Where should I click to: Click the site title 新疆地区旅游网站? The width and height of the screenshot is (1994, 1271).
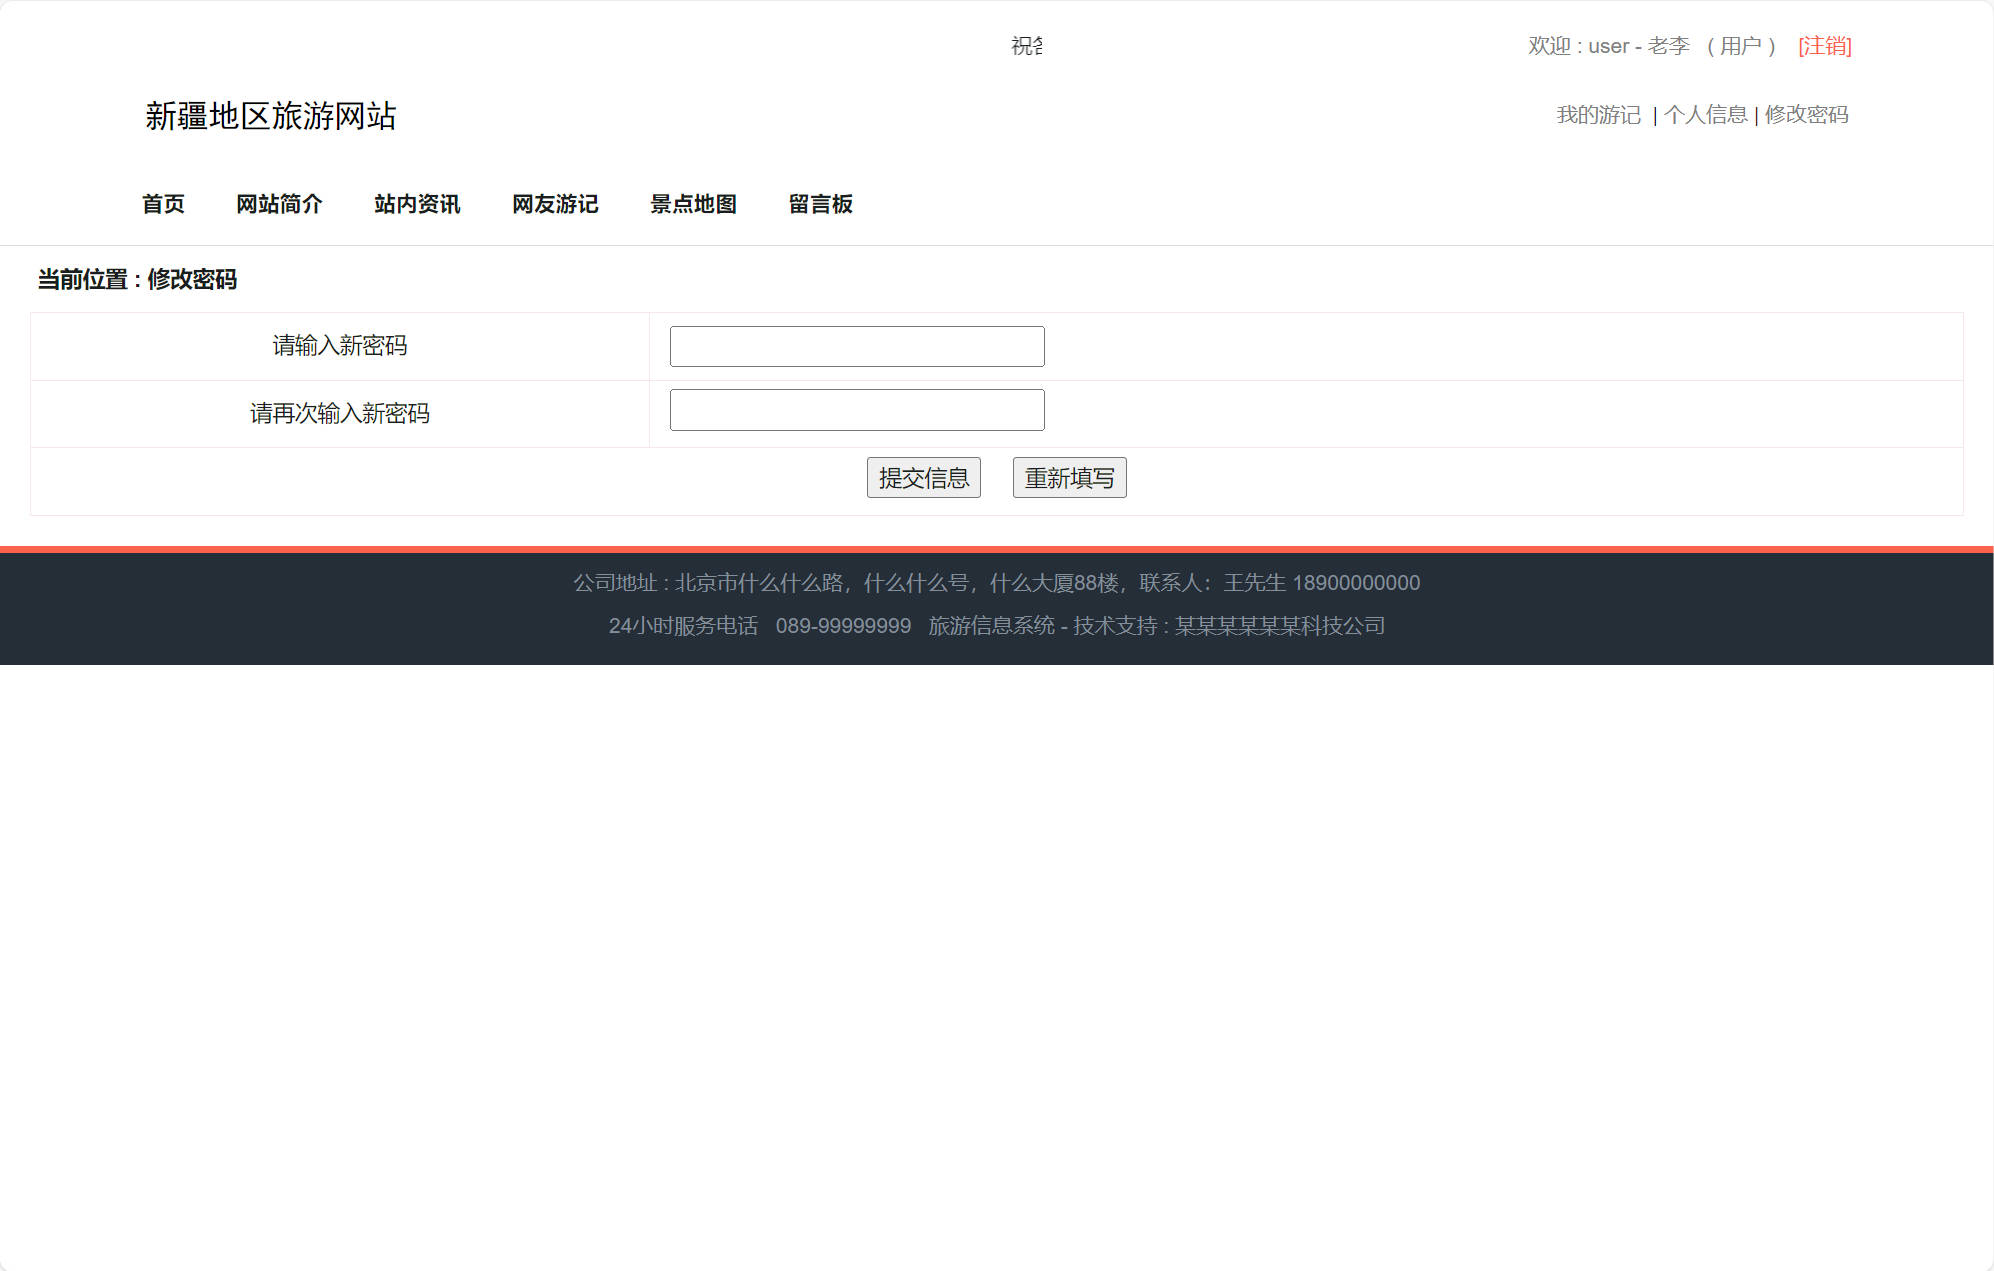point(271,117)
